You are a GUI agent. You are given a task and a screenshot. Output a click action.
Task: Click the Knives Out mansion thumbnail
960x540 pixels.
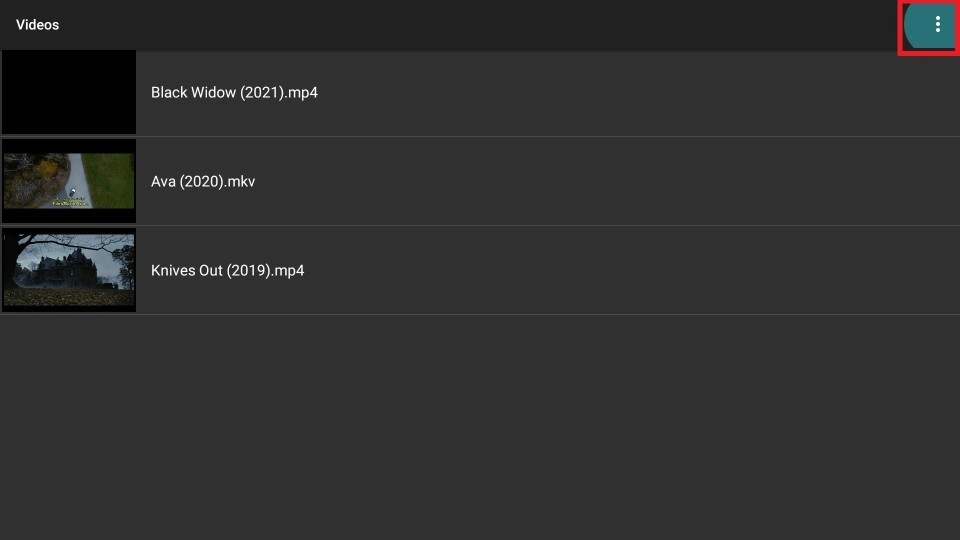coord(69,270)
